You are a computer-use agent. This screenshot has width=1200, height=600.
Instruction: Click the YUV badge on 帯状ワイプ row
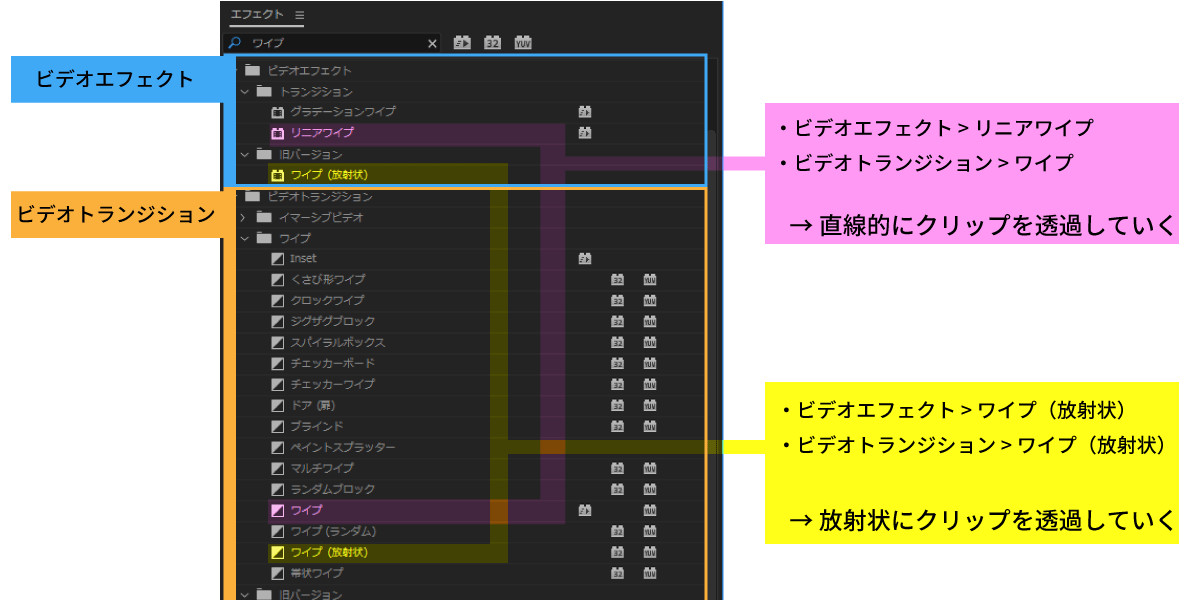tap(650, 574)
